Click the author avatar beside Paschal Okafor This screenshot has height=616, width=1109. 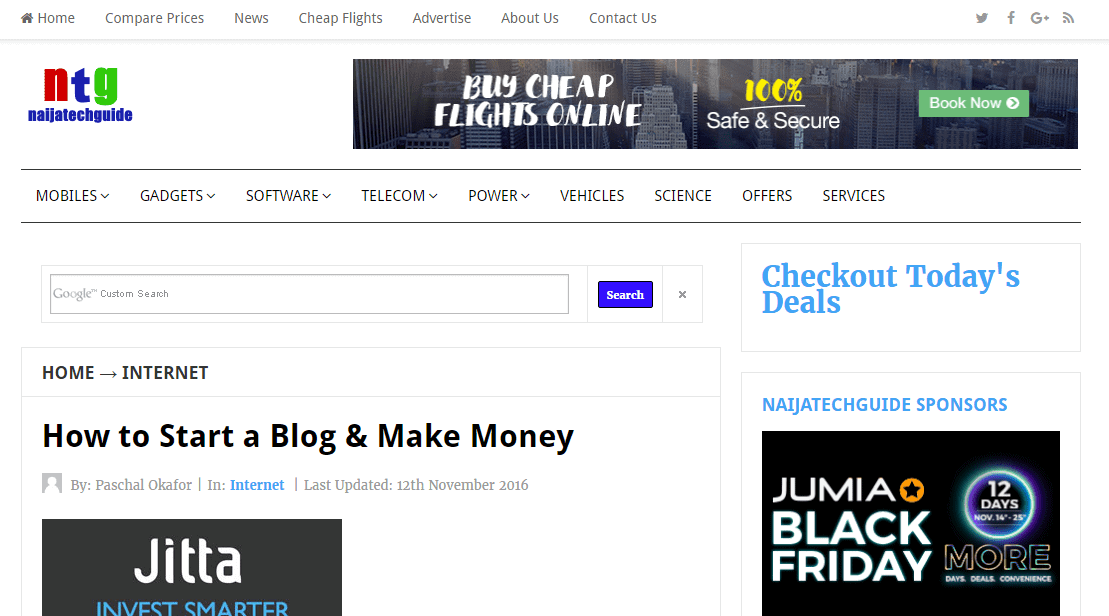[x=52, y=483]
